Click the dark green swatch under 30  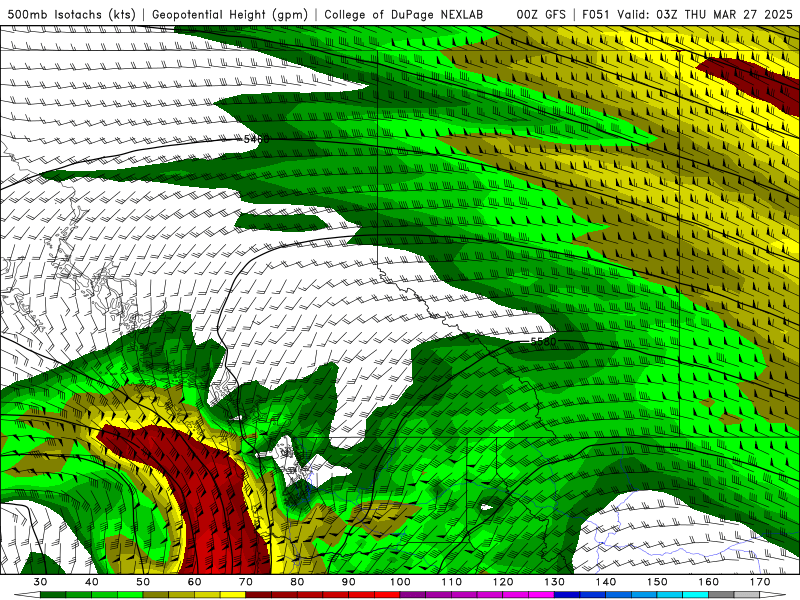(x=53, y=595)
